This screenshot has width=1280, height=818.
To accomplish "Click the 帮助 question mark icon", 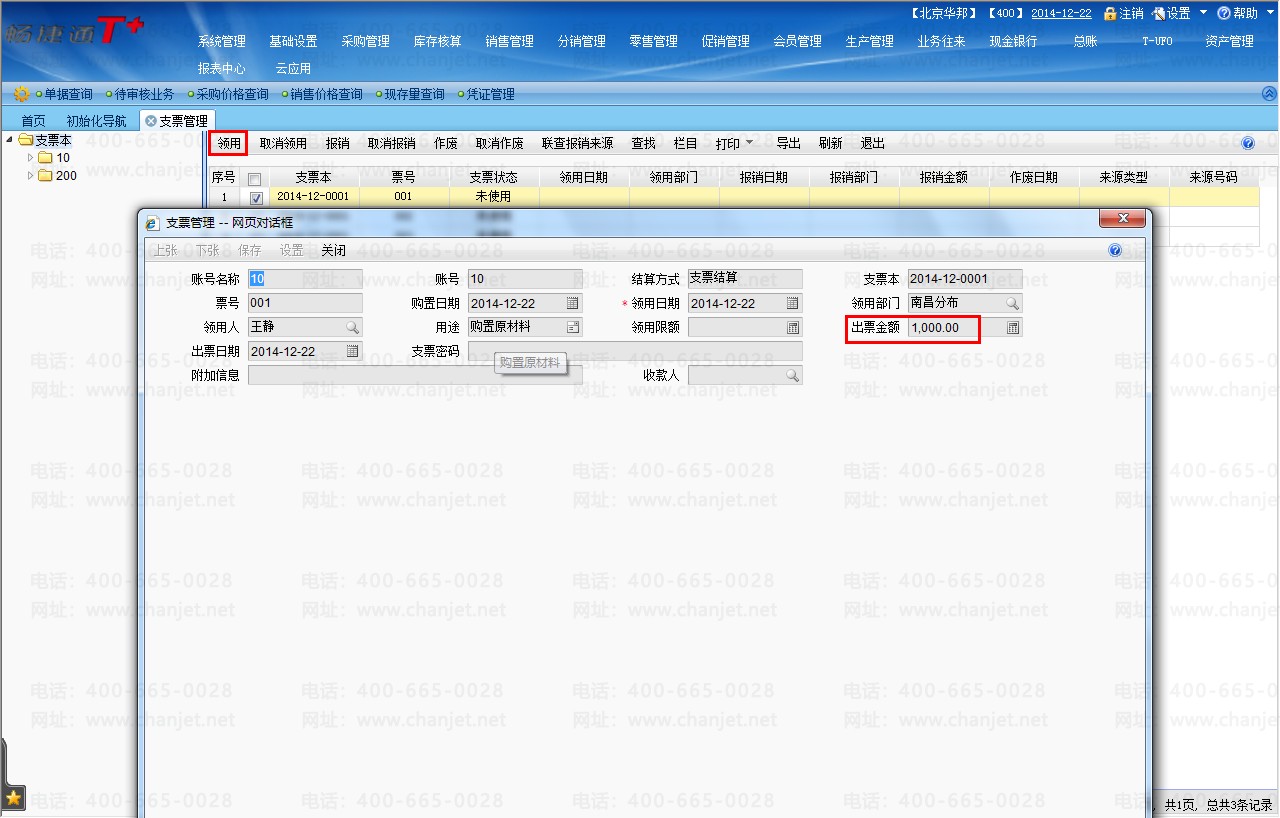I will [x=1224, y=13].
